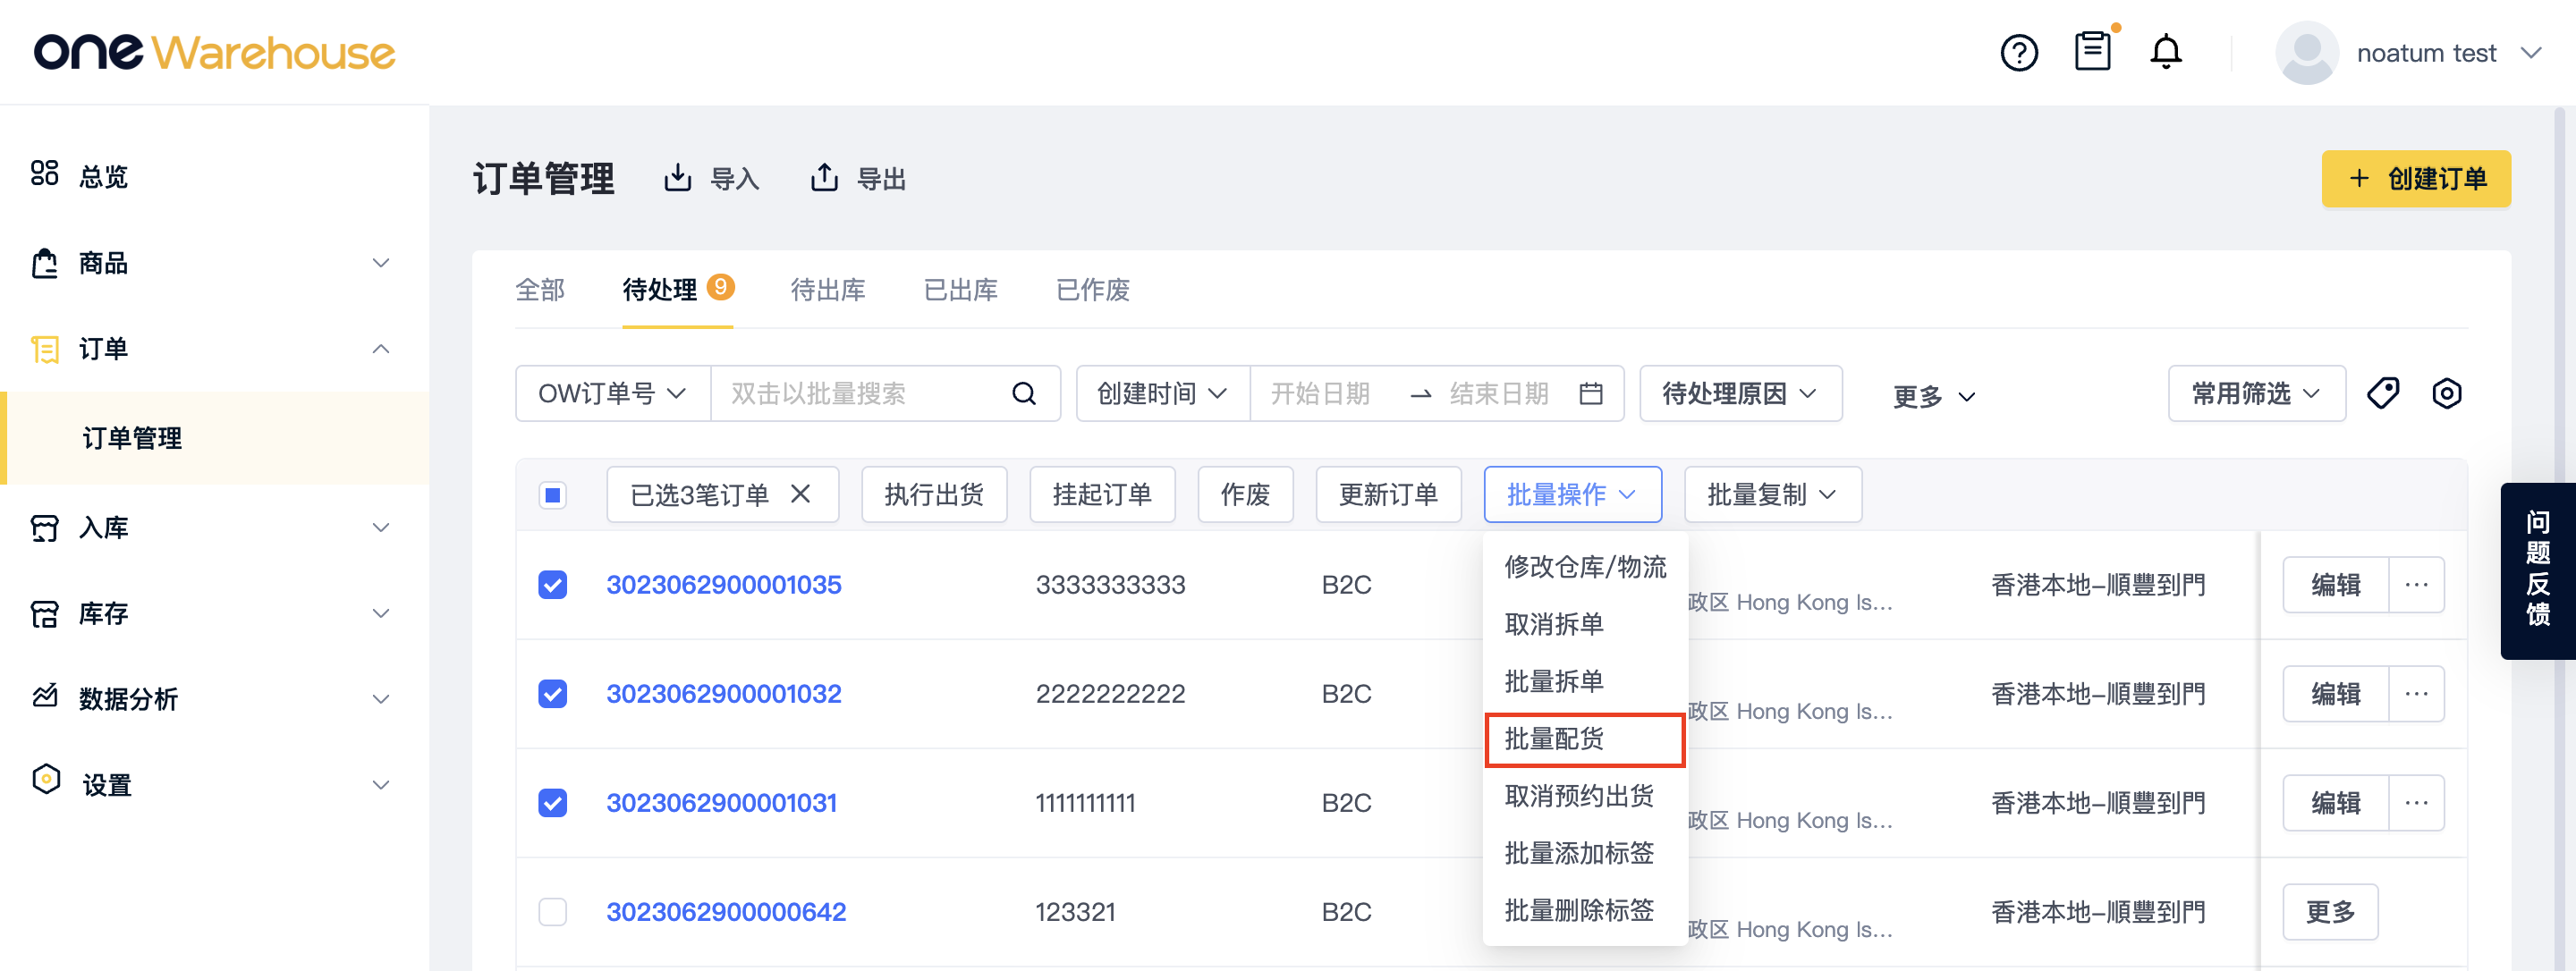
Task: Click the 创建订单 button
Action: pyautogui.click(x=2415, y=178)
